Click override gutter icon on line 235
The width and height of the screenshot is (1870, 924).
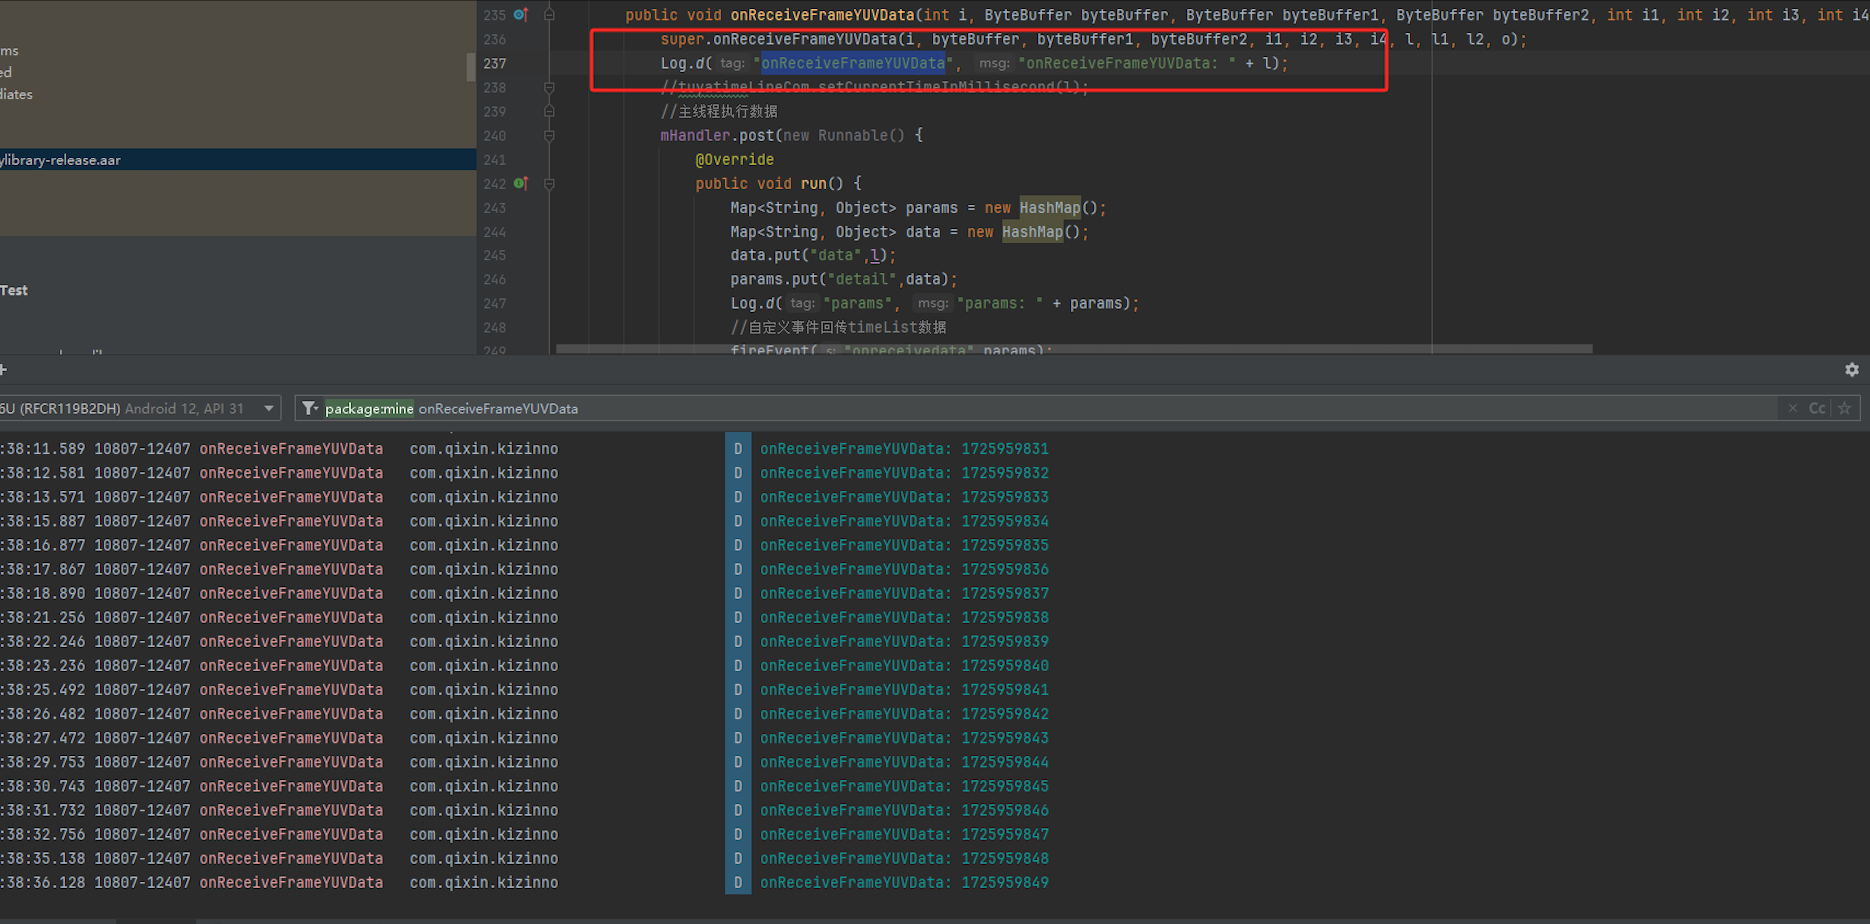point(520,15)
